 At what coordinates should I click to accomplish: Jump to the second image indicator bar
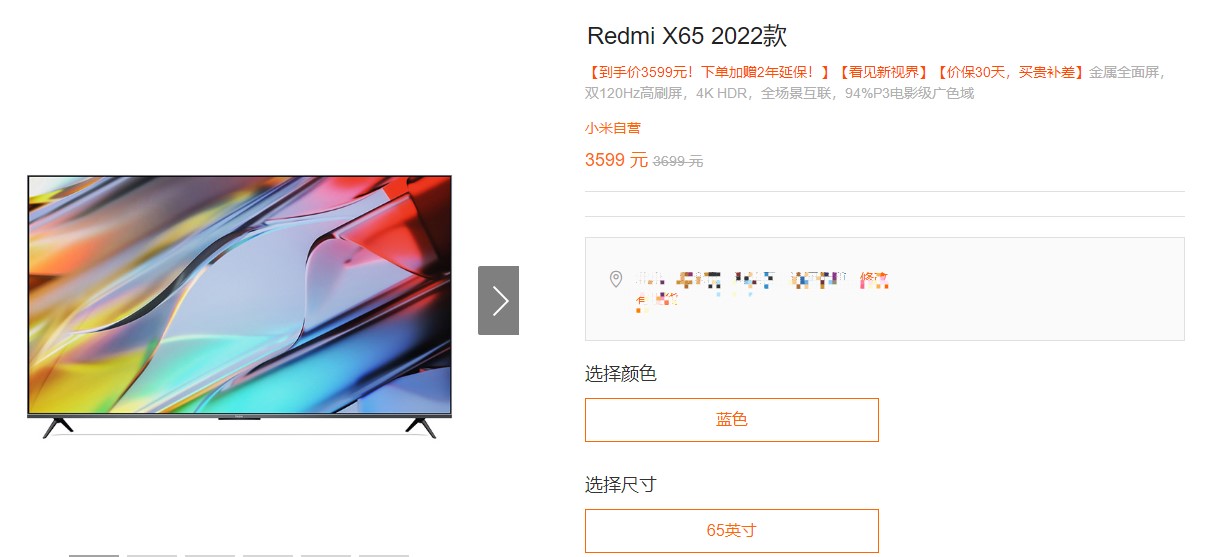[152, 555]
